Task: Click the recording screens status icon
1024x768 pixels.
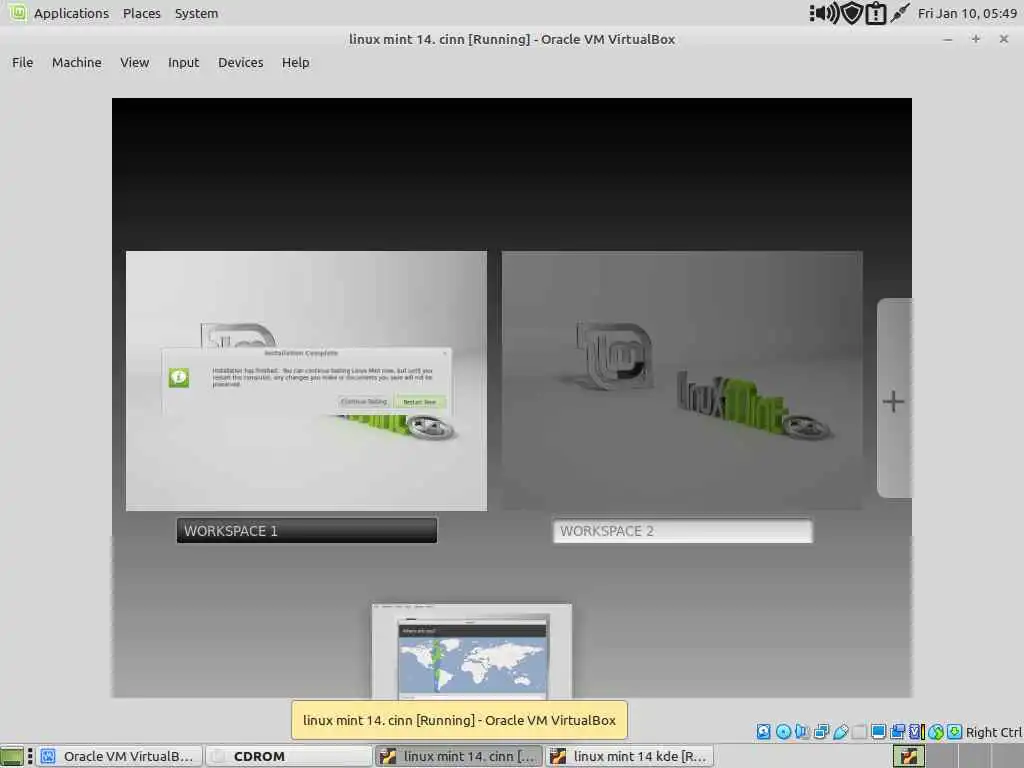Action: (x=898, y=731)
